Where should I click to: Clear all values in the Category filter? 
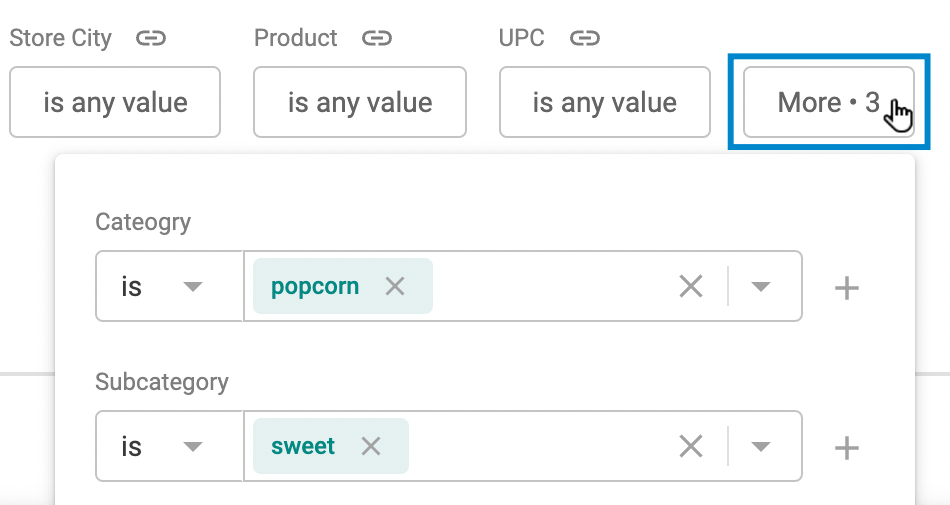click(x=691, y=286)
